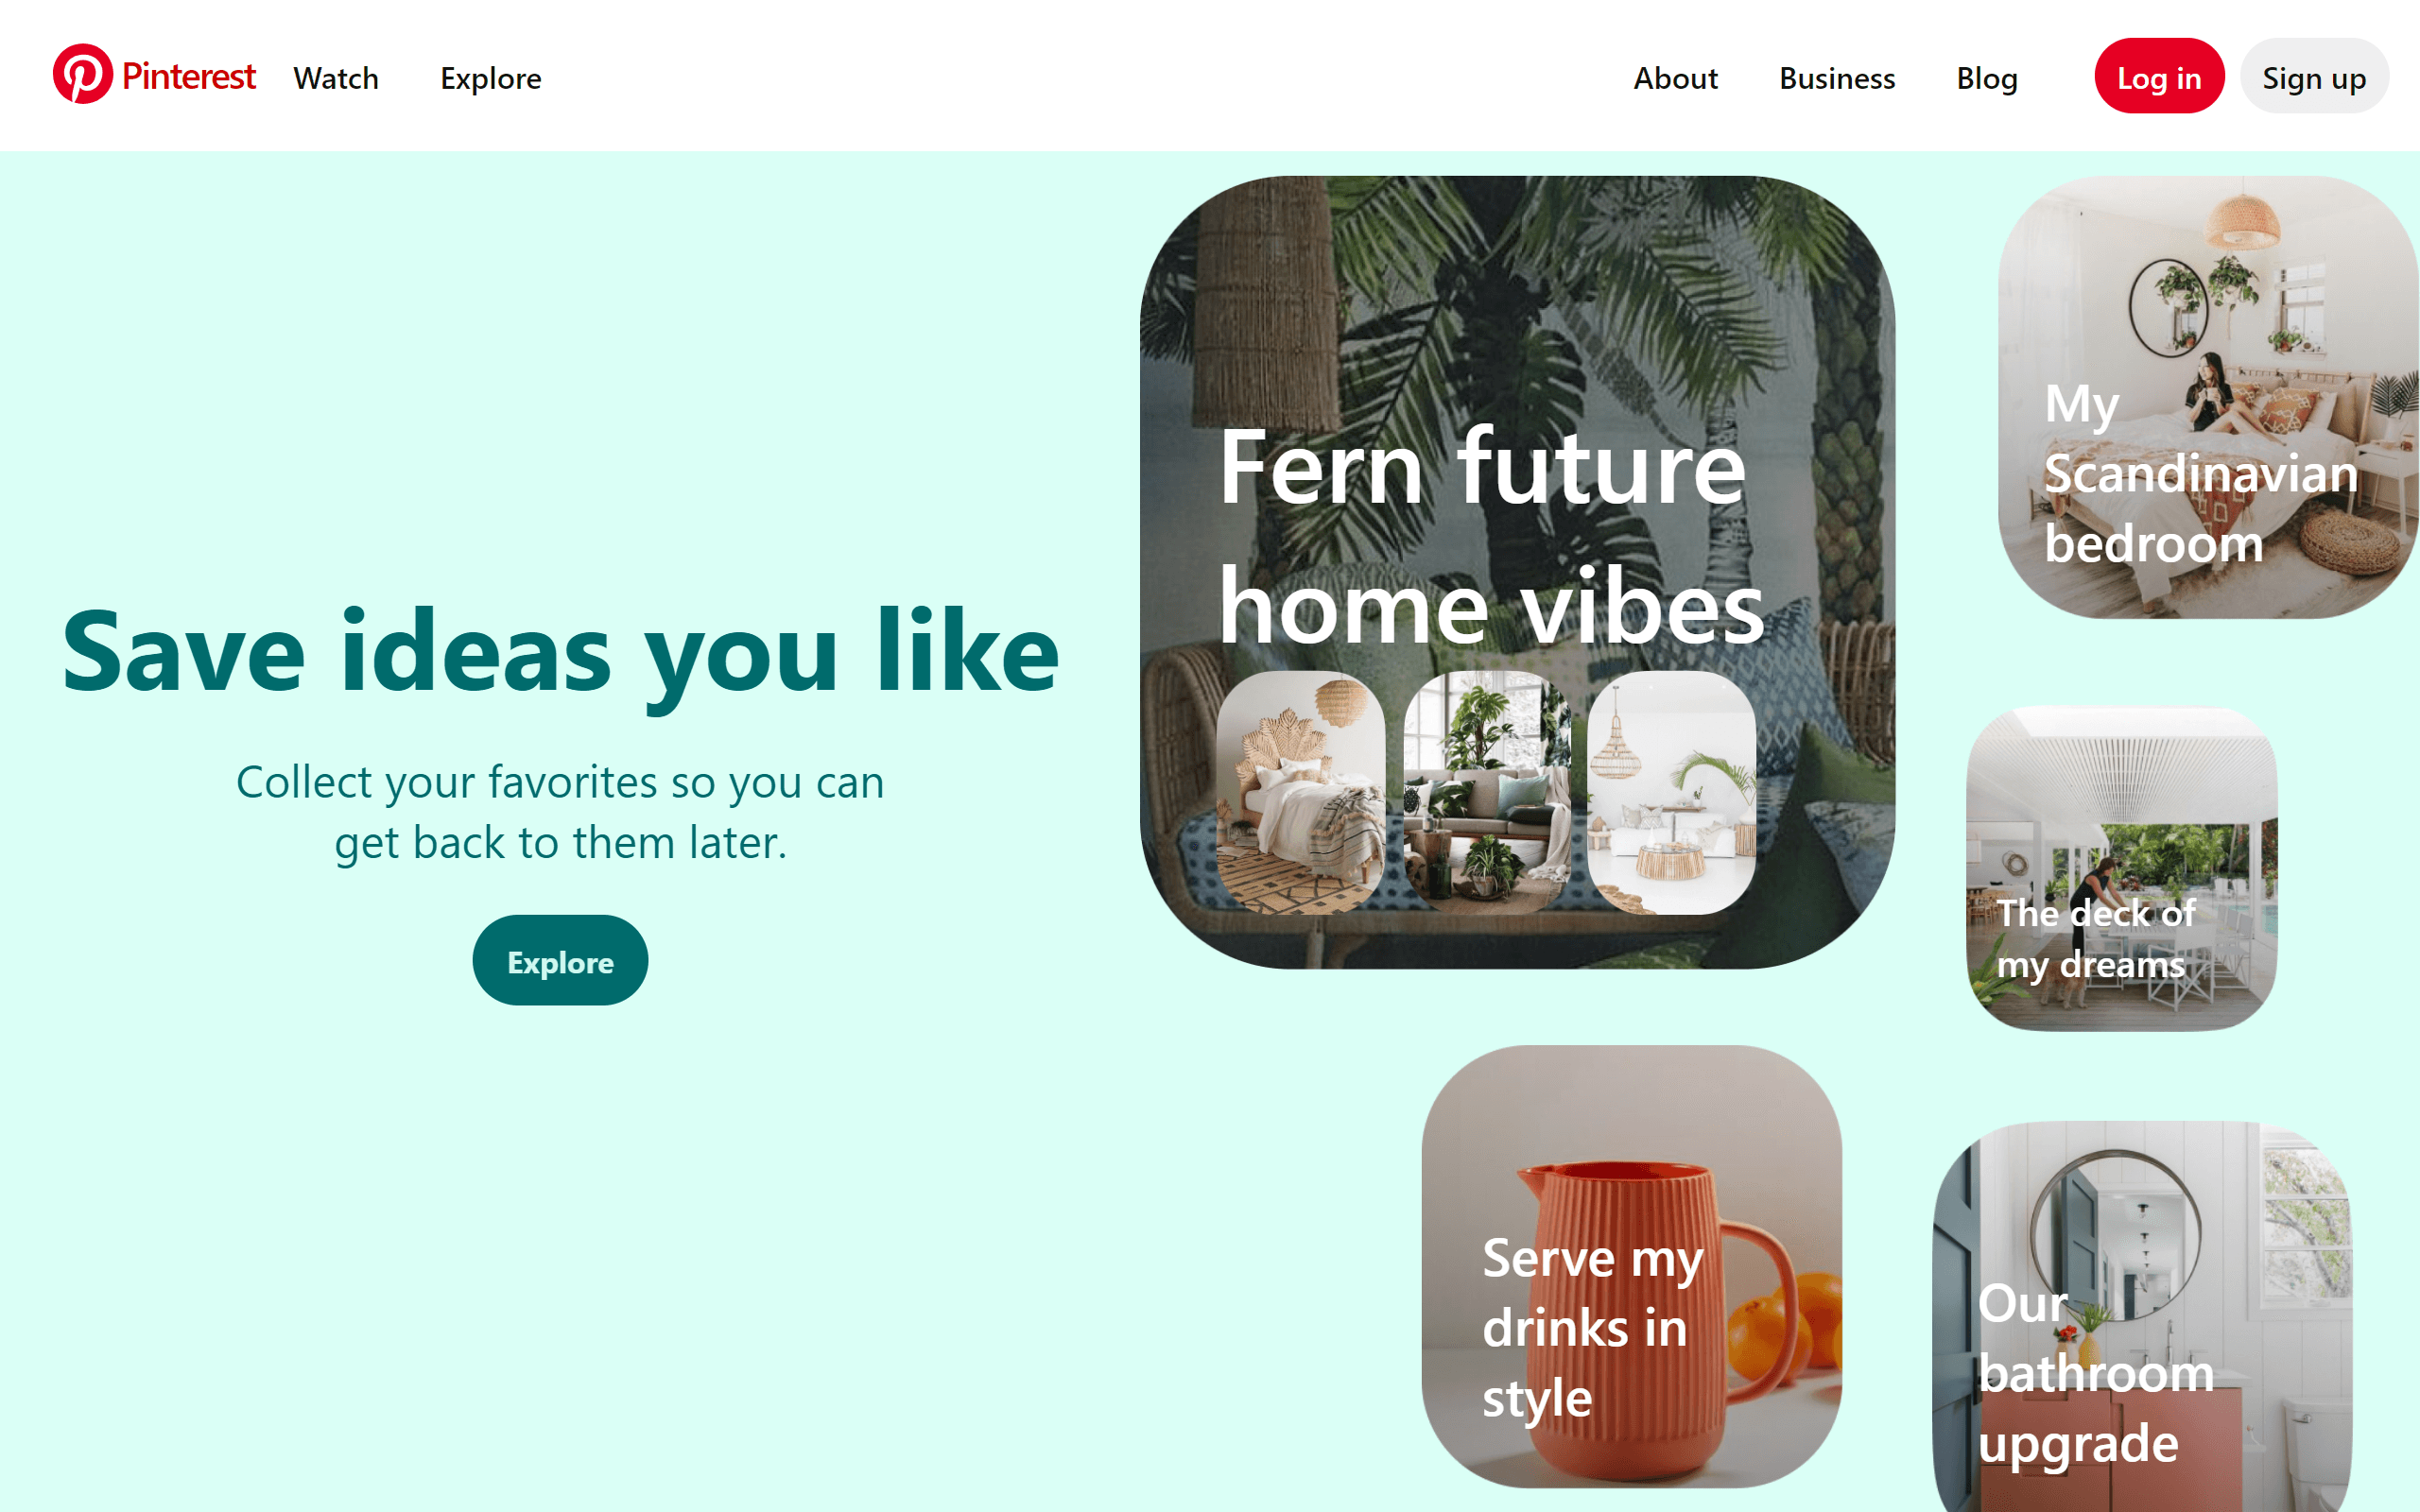This screenshot has height=1512, width=2420.
Task: Click the Business link in header
Action: point(1837,77)
